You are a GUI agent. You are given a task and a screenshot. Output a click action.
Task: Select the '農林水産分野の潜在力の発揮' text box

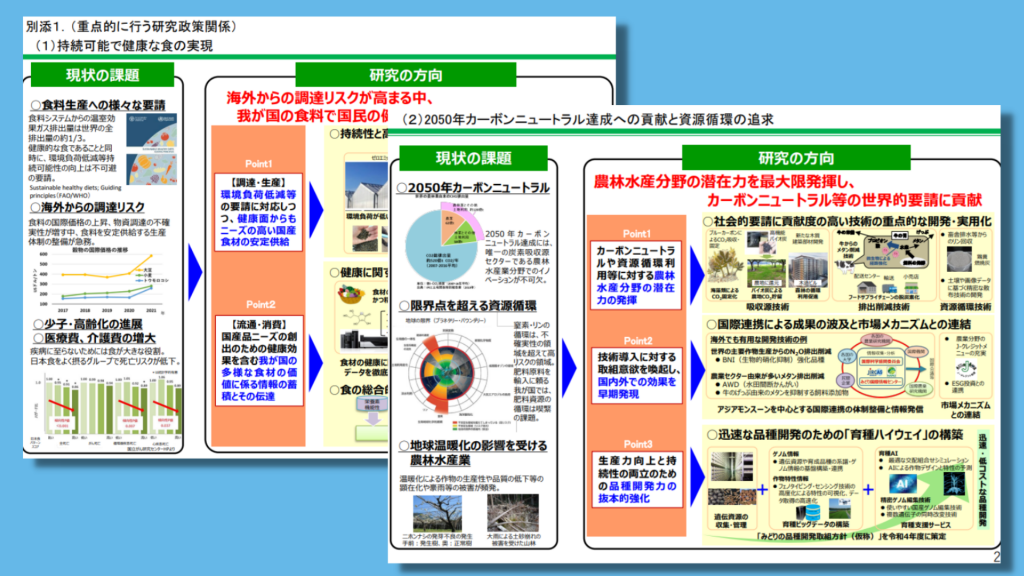pos(636,276)
